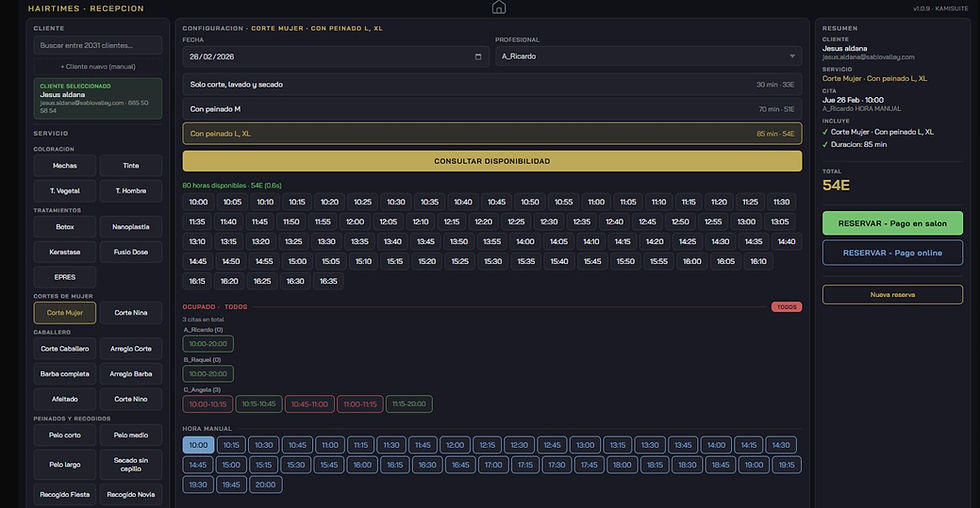Viewport: 980px width, 508px height.
Task: Pick the available 10:05 time slot
Action: 232,202
